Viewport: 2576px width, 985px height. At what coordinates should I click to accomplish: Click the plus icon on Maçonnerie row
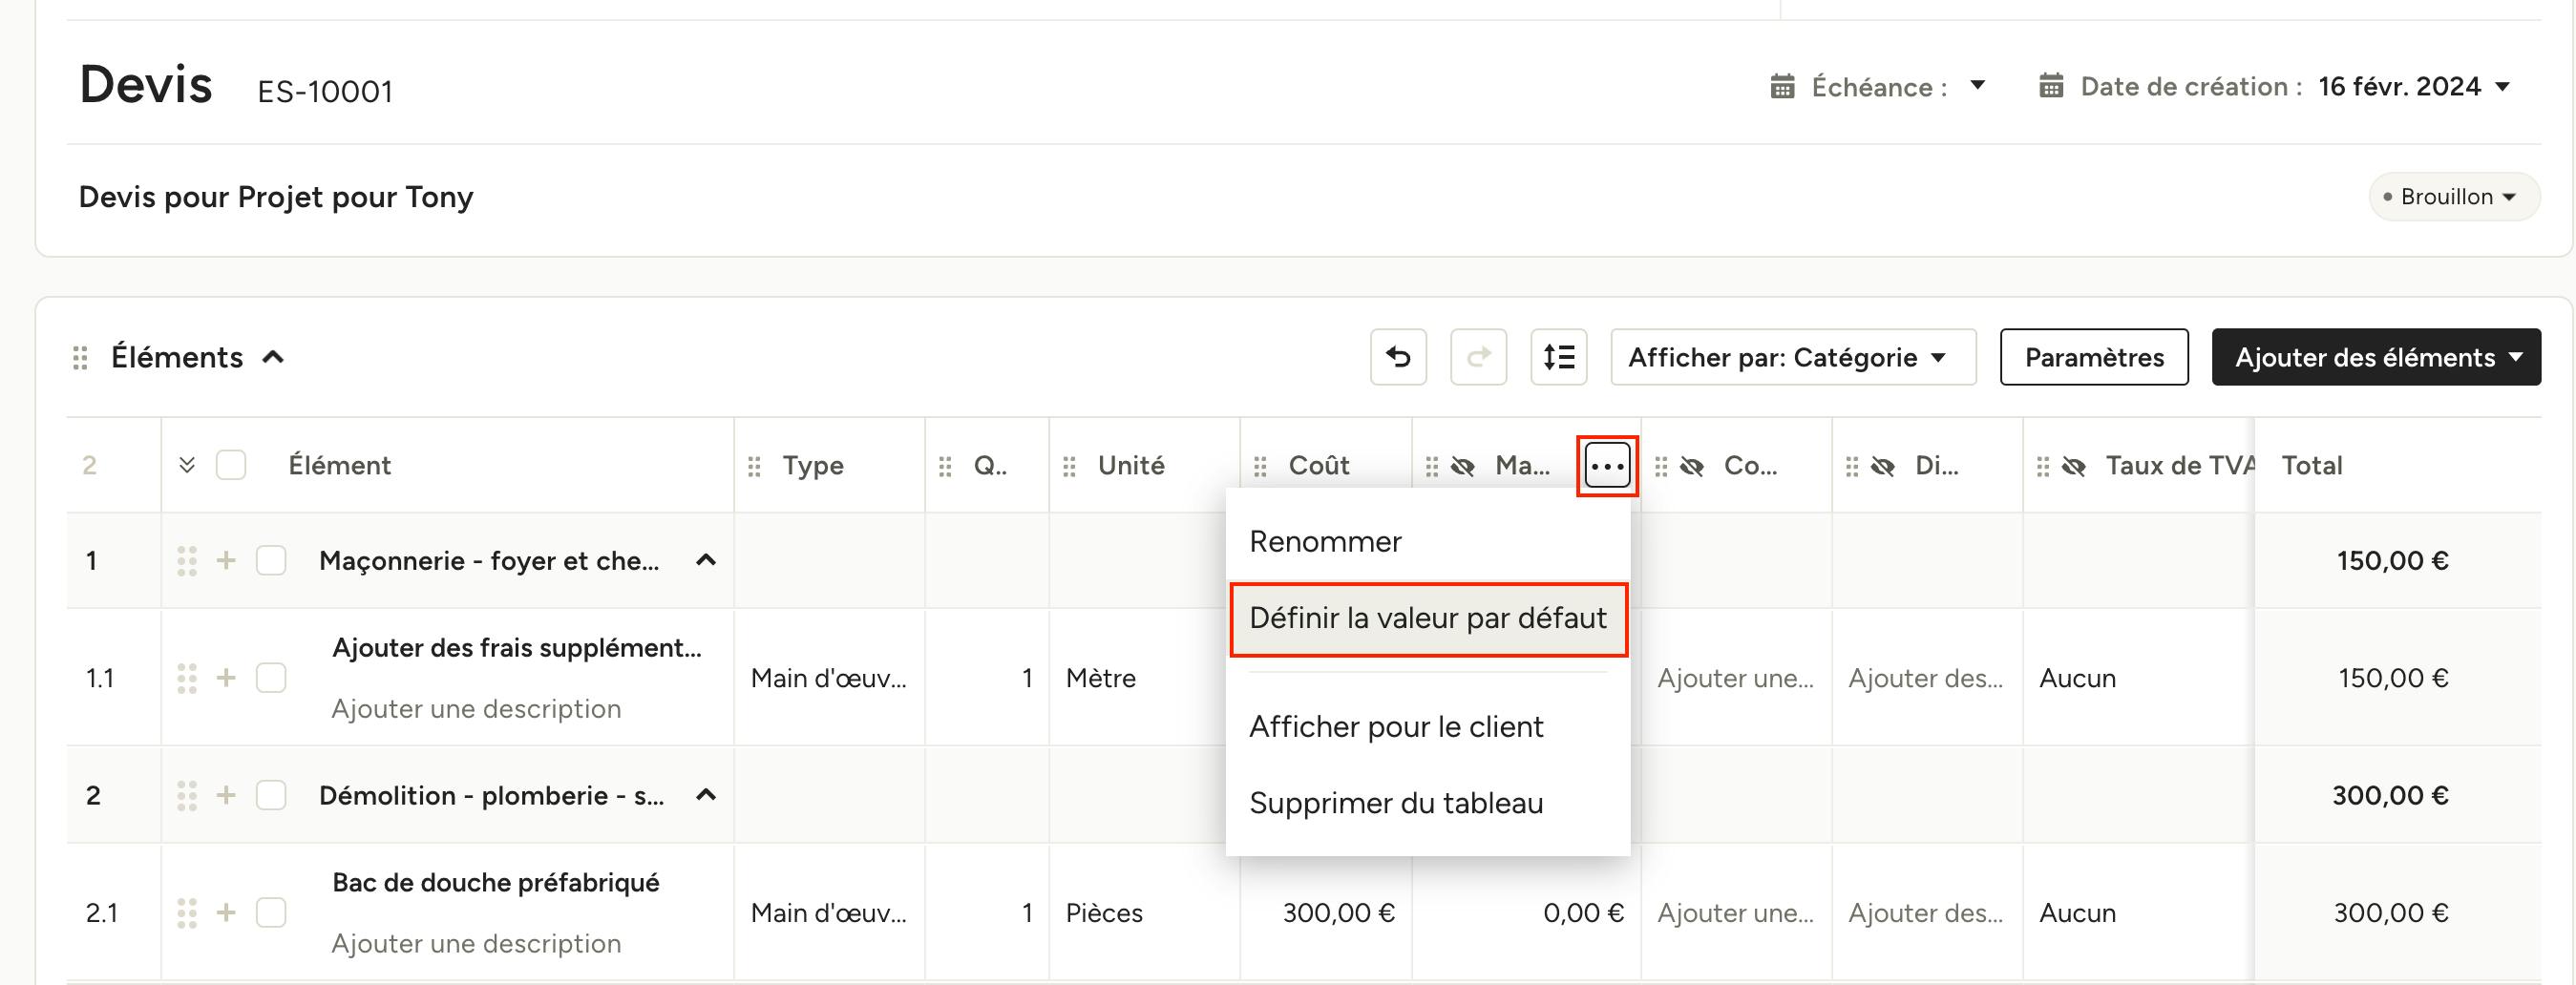(x=226, y=560)
